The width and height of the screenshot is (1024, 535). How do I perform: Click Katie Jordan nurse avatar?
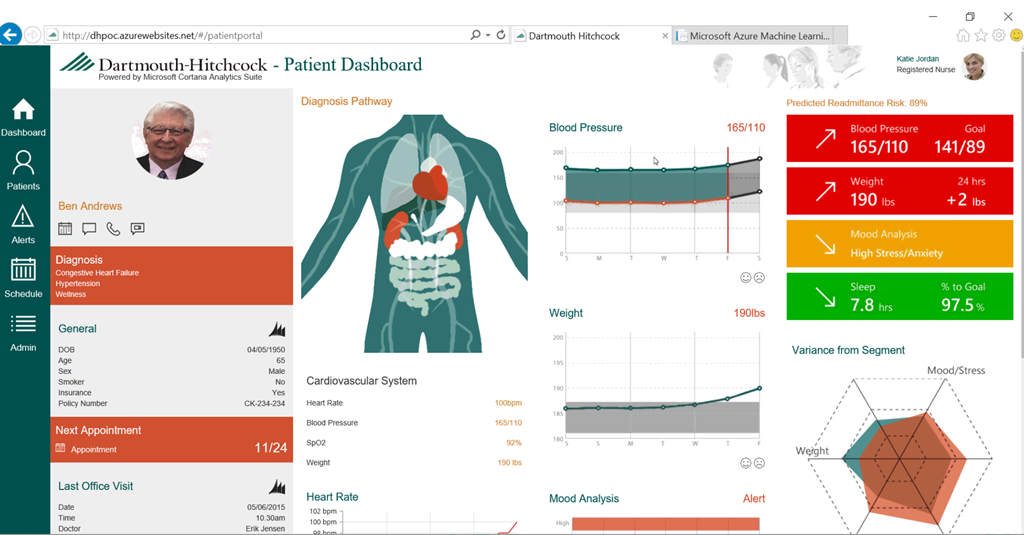(974, 66)
